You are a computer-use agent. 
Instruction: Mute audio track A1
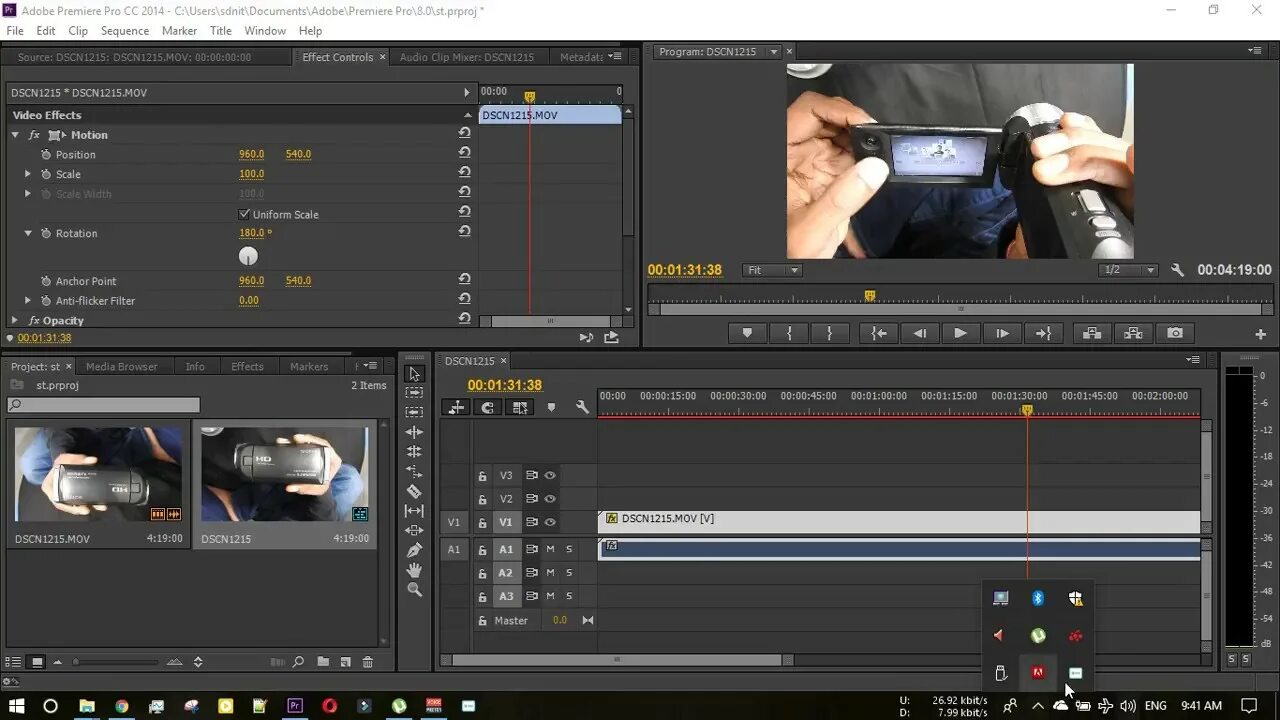550,549
